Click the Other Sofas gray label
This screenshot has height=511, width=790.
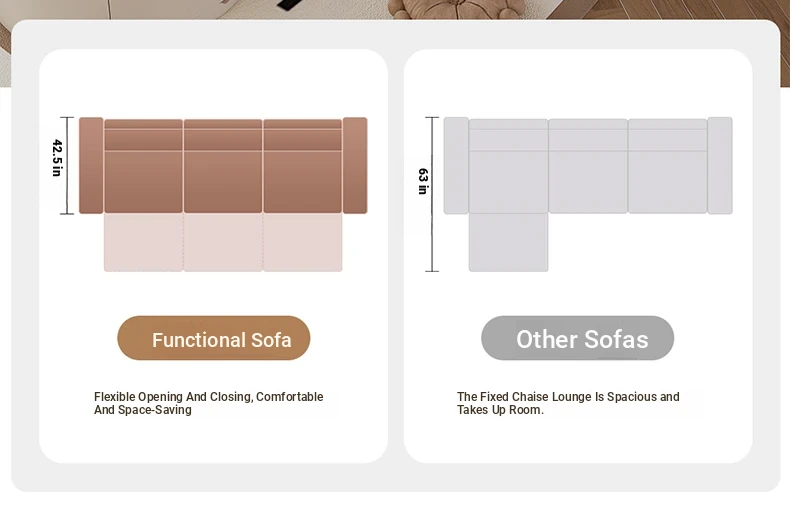577,338
